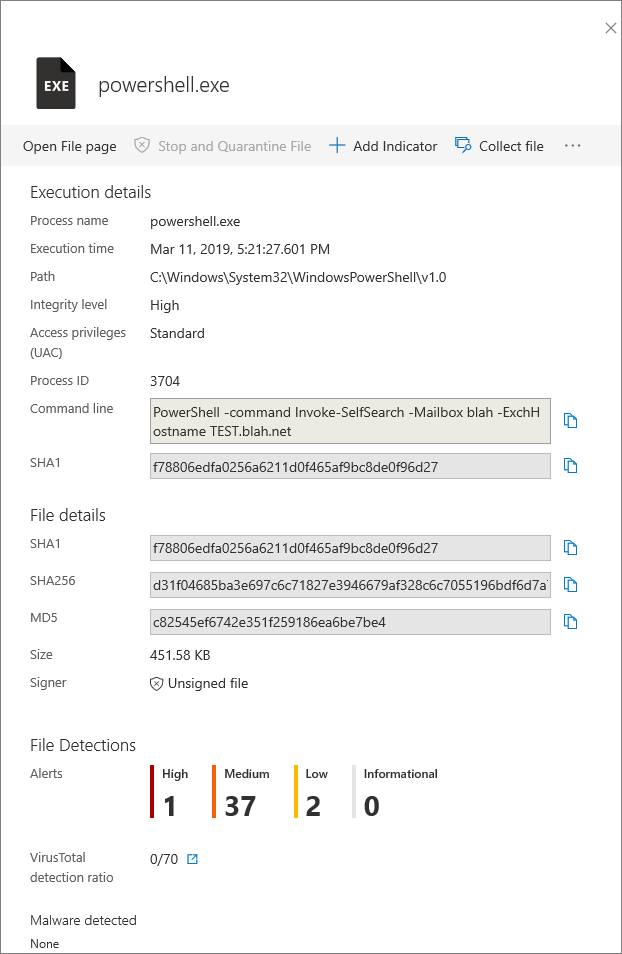Copy the SHA256 hash value
Screen dimensions: 622x954
point(570,585)
